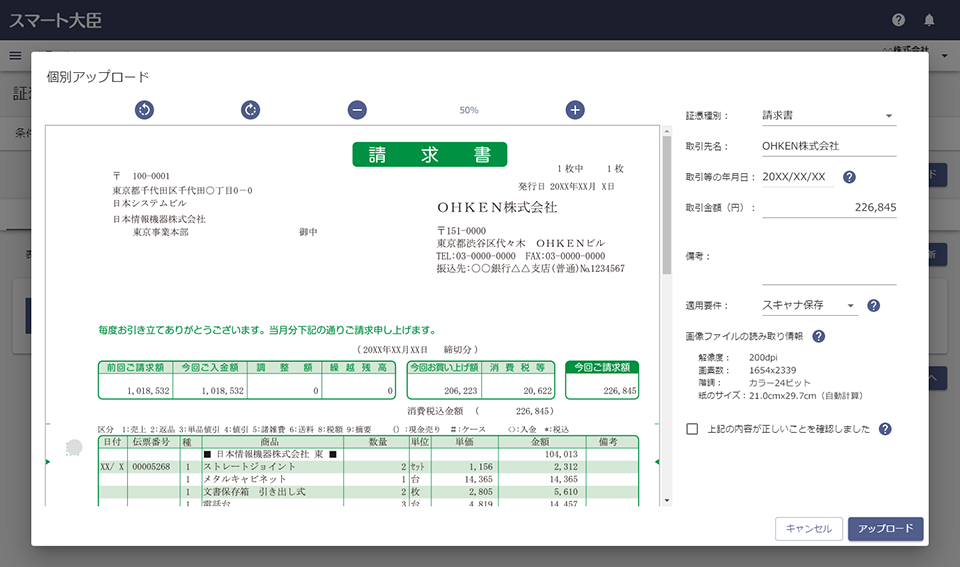This screenshot has width=960, height=567.
Task: Check 上記の内容が正しいことを確認しました
Action: [692, 429]
